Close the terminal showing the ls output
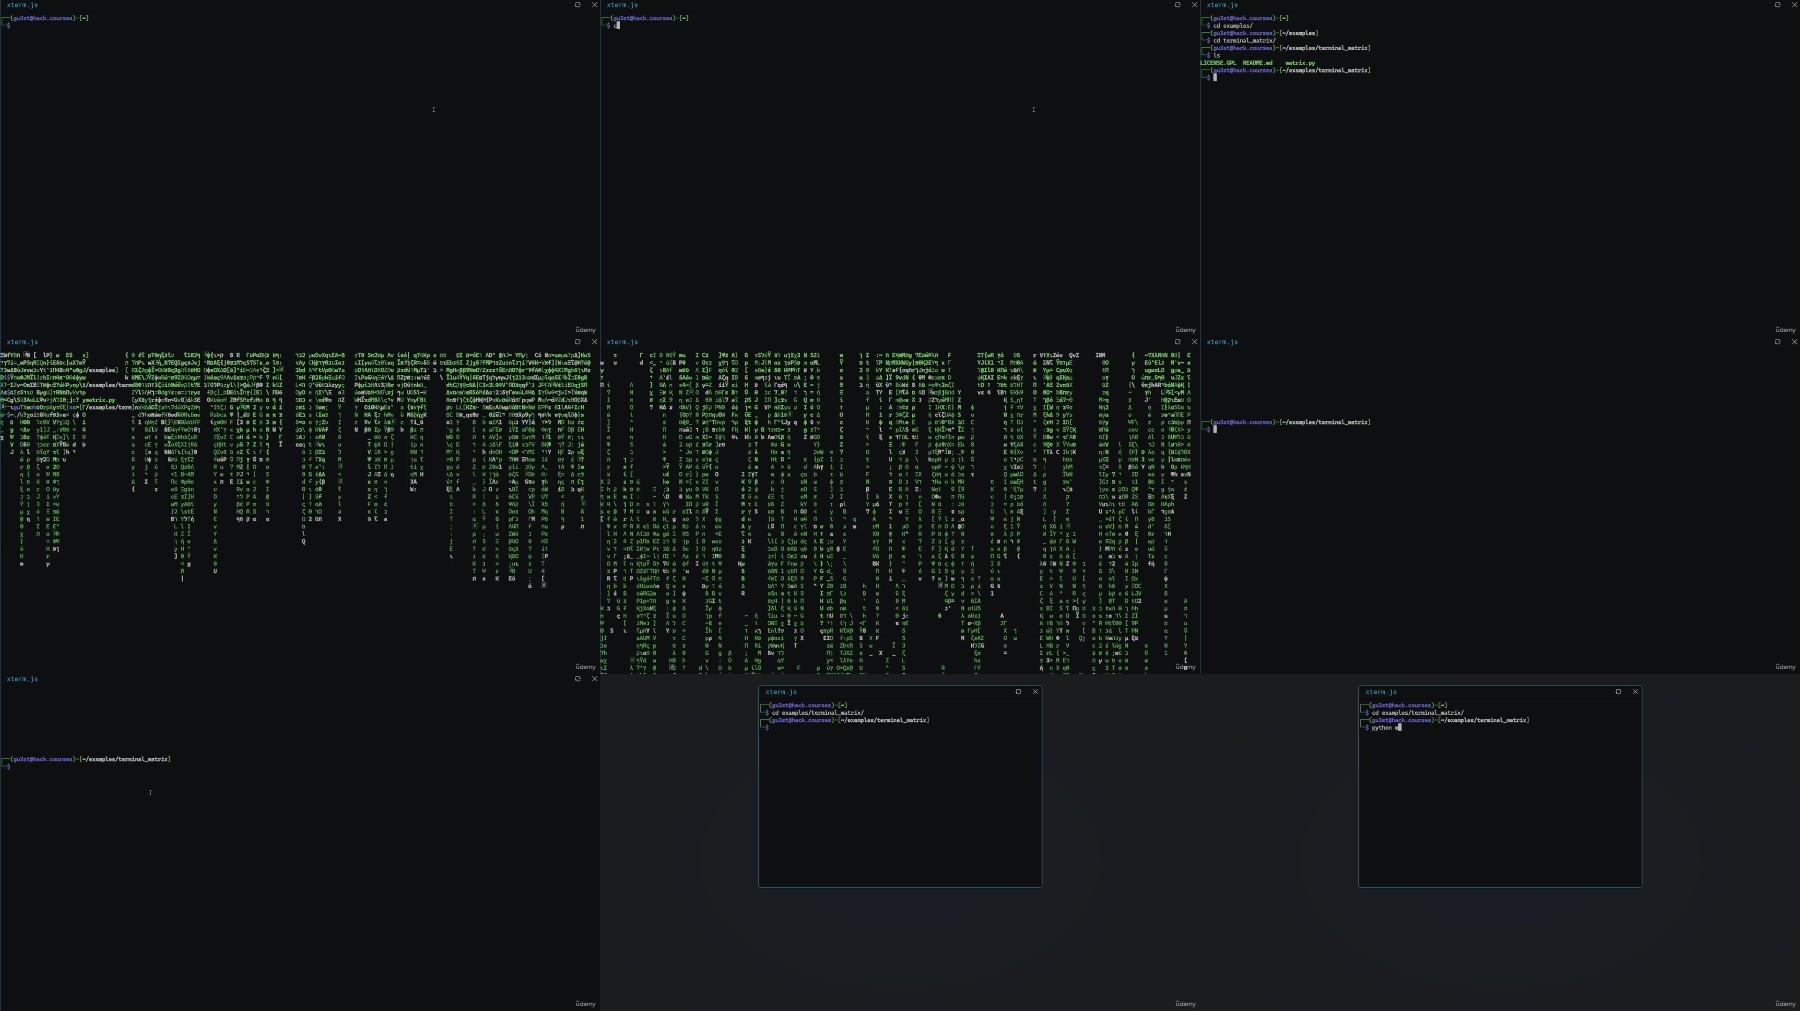The height and width of the screenshot is (1011, 1800). 1794,5
